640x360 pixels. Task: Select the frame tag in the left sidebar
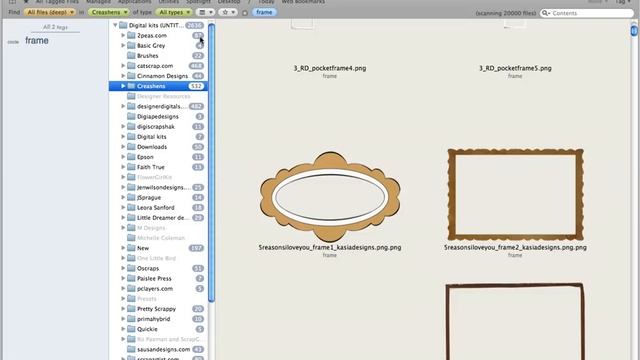pos(37,41)
